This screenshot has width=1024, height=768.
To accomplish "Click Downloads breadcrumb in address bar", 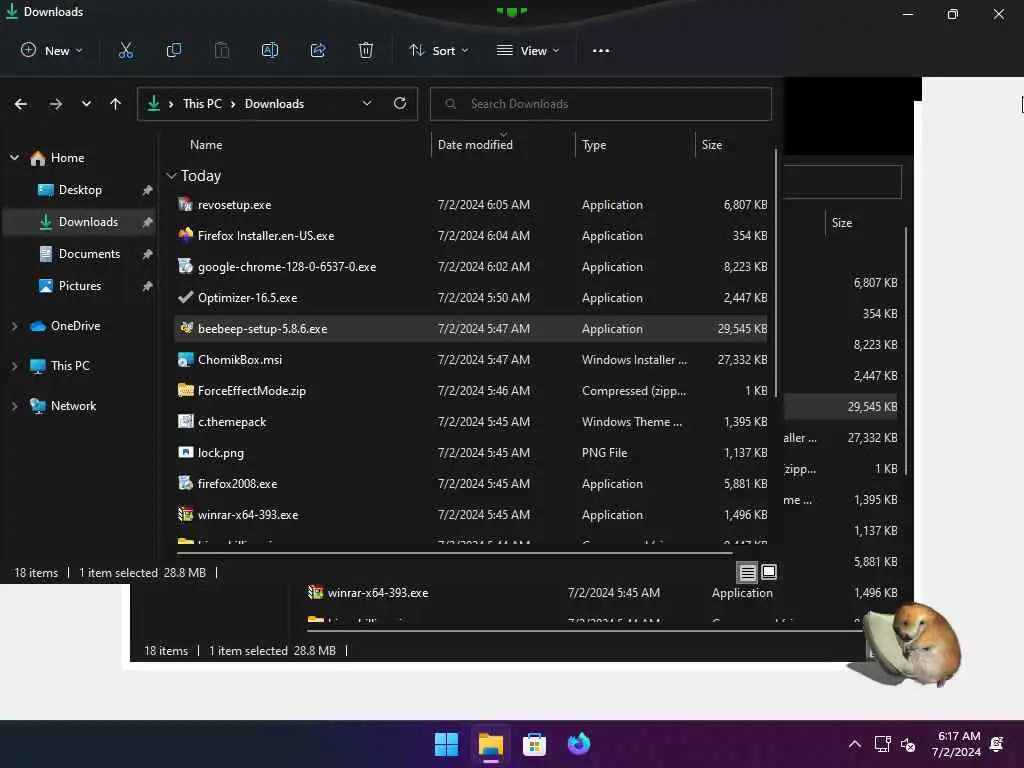I will point(274,103).
